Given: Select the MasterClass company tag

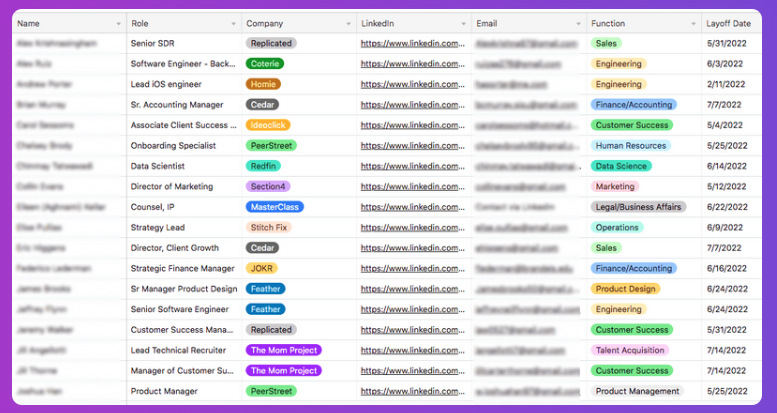Looking at the screenshot, I should coord(275,207).
